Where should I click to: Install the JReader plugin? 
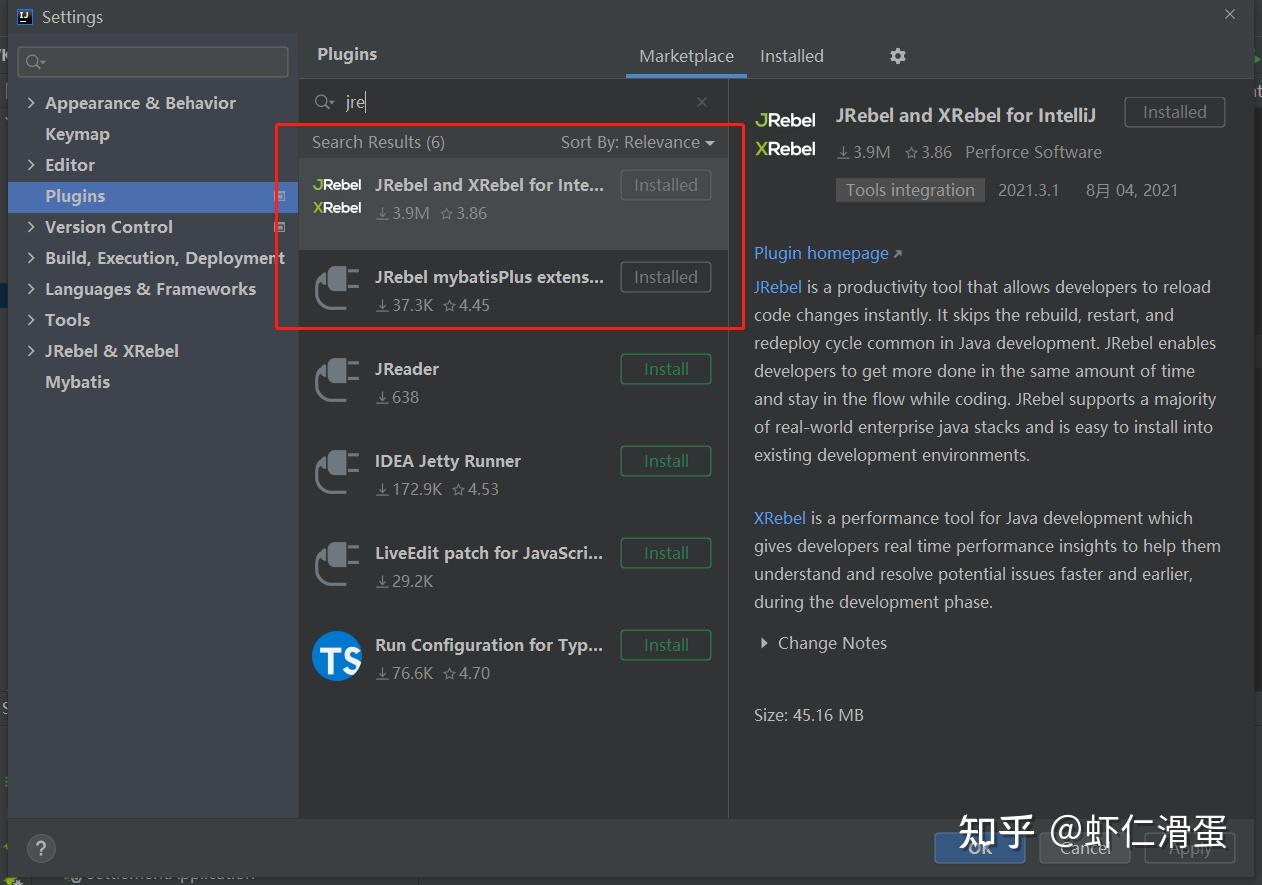(x=665, y=369)
